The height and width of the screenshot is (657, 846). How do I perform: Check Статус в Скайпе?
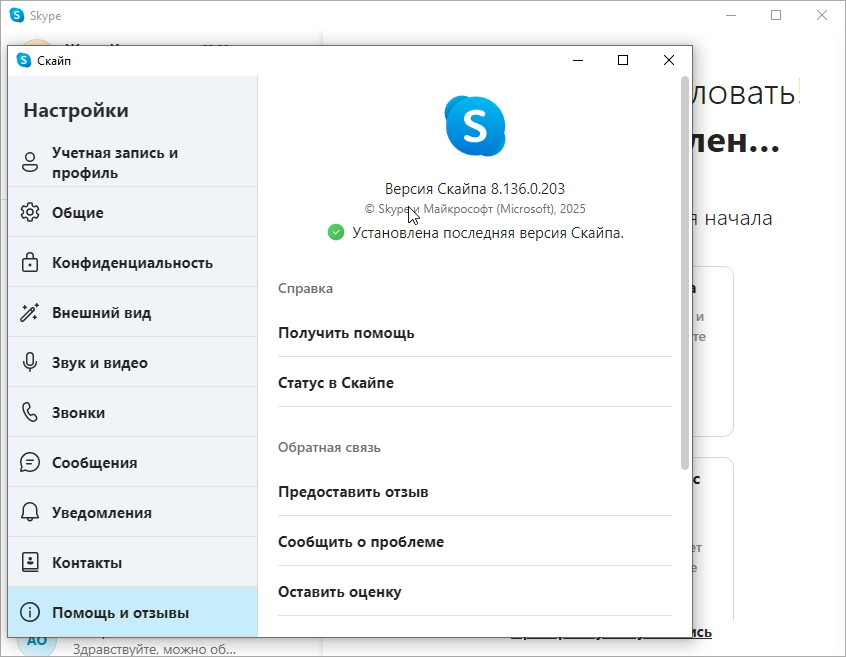coord(475,382)
